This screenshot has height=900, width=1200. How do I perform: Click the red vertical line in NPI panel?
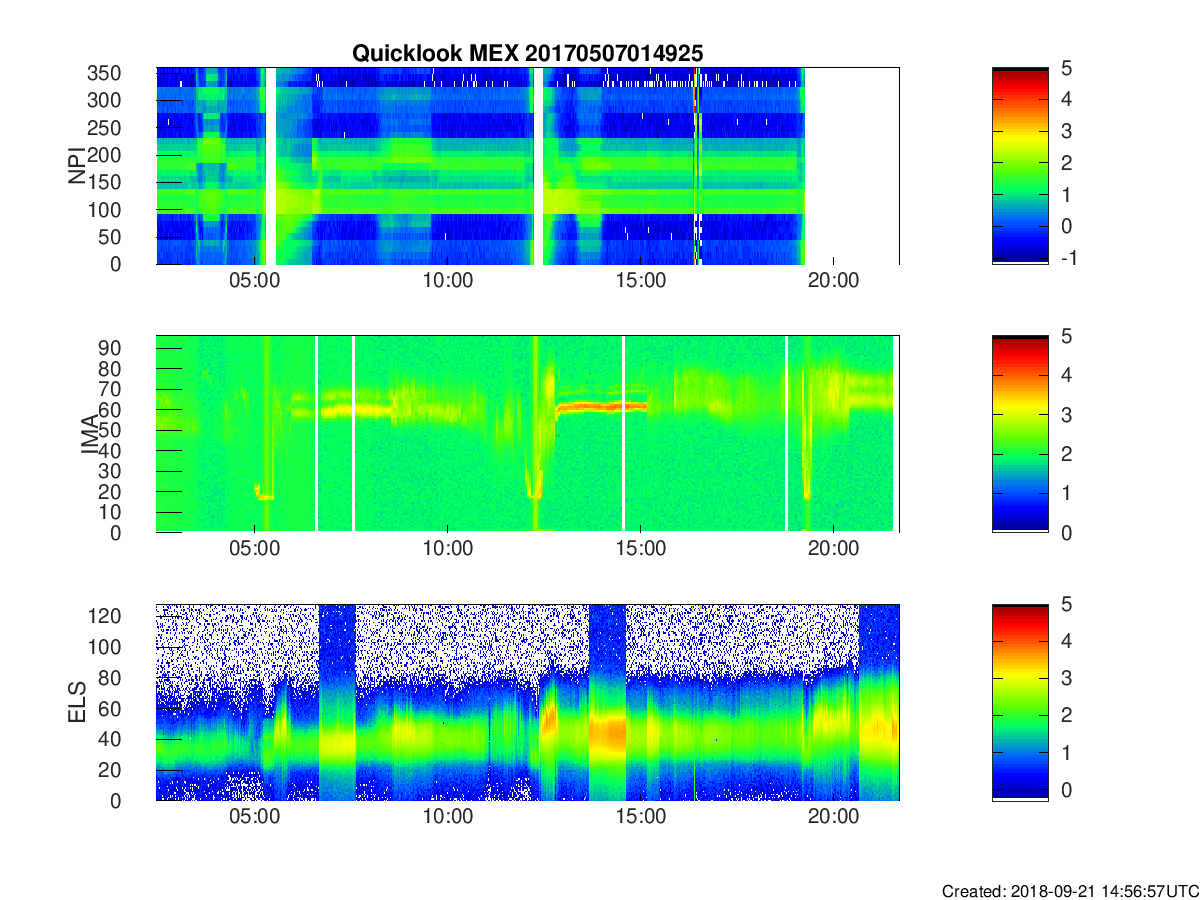[x=695, y=166]
